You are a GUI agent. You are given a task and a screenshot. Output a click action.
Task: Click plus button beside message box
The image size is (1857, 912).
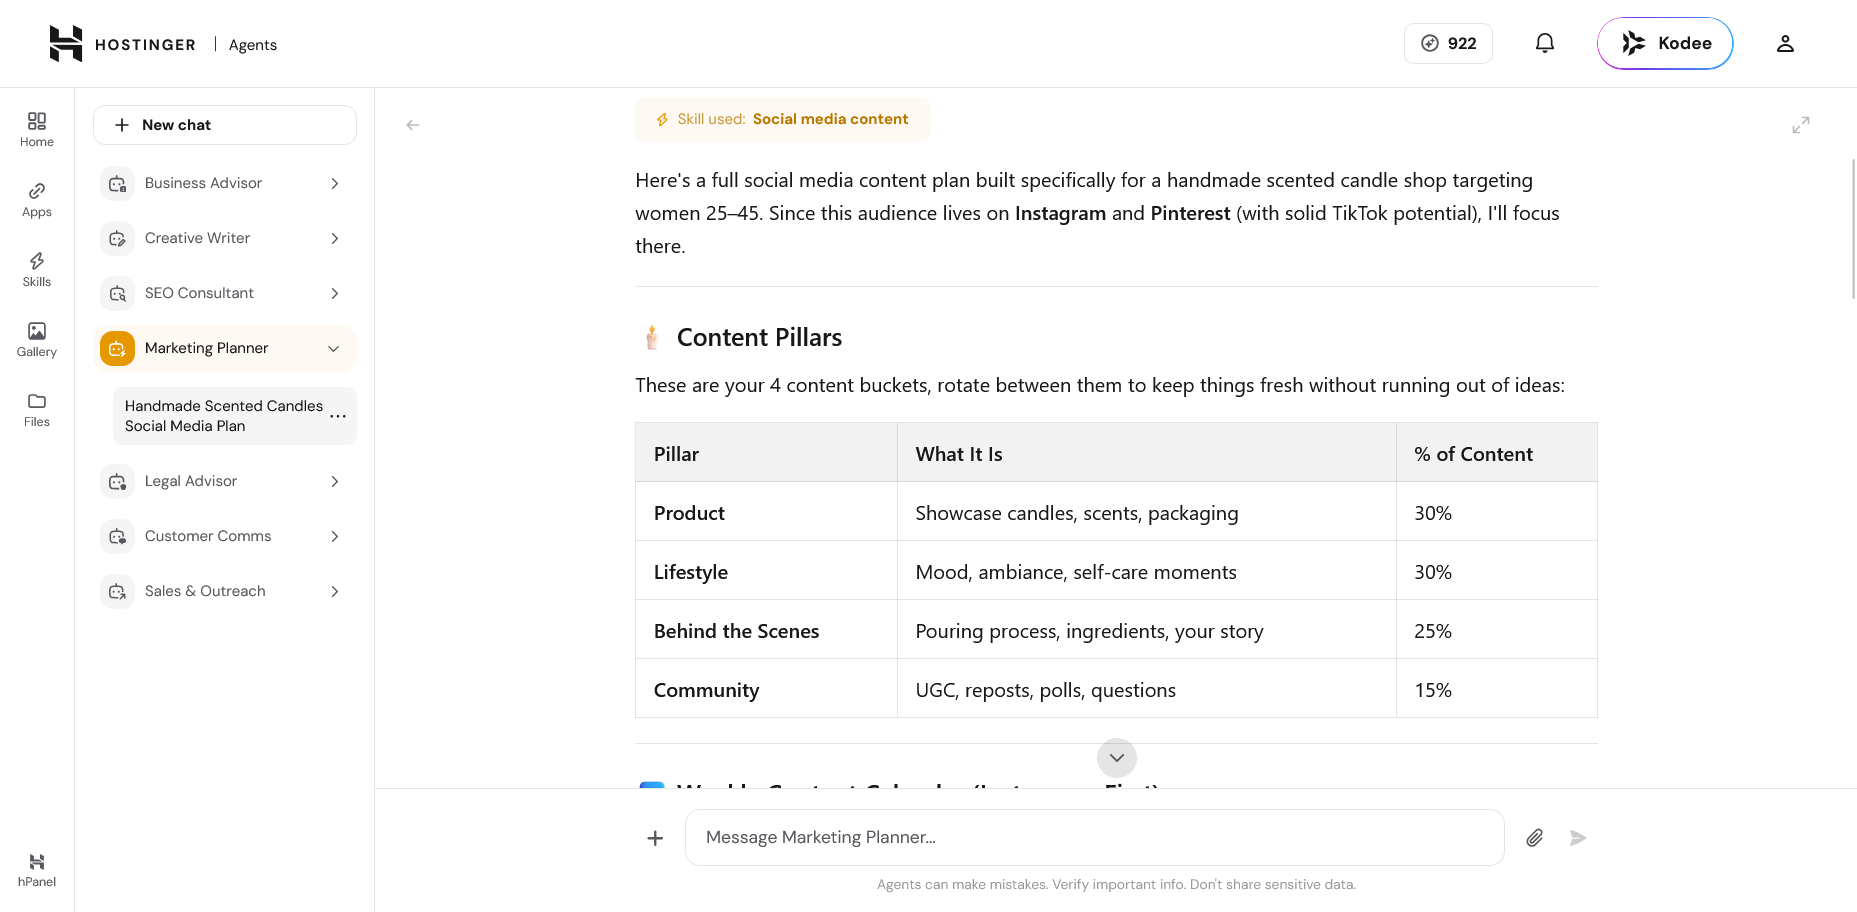coord(655,838)
